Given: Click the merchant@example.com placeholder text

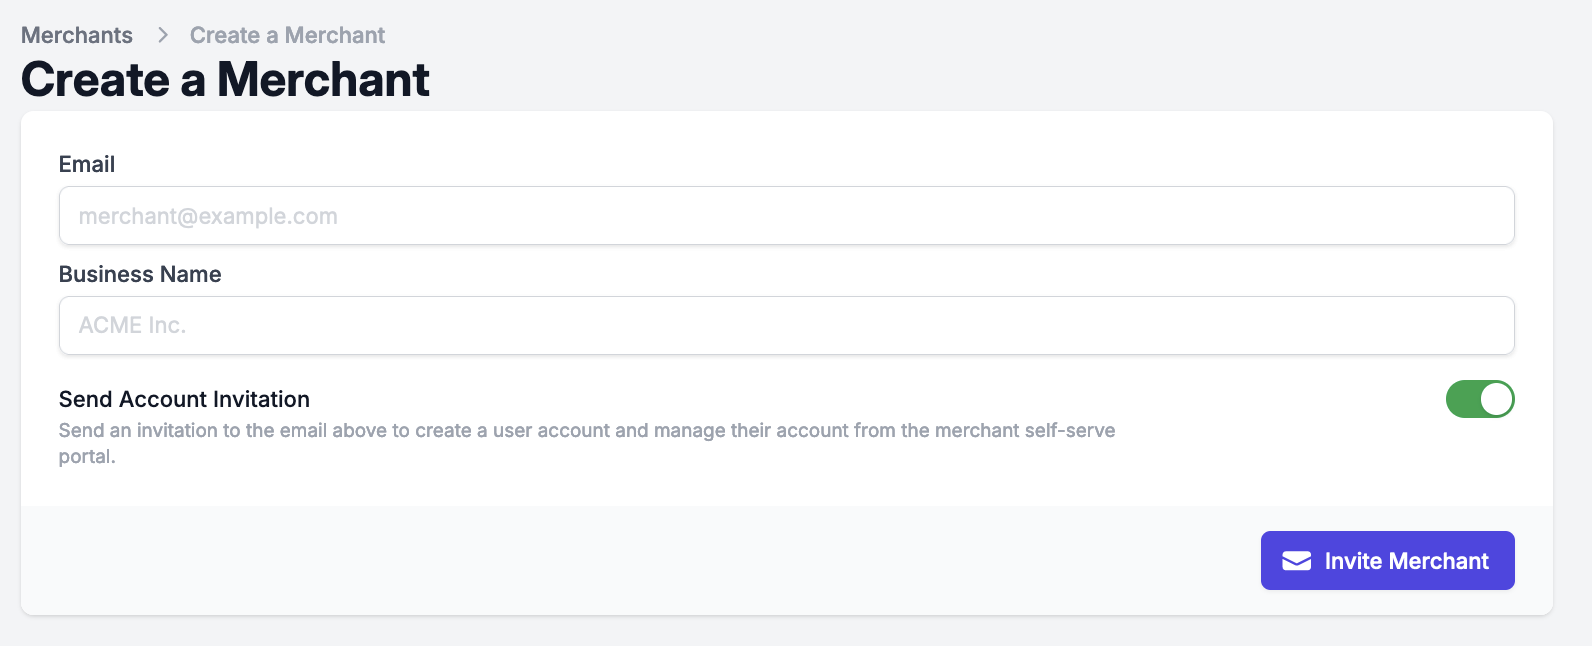Looking at the screenshot, I should point(208,216).
